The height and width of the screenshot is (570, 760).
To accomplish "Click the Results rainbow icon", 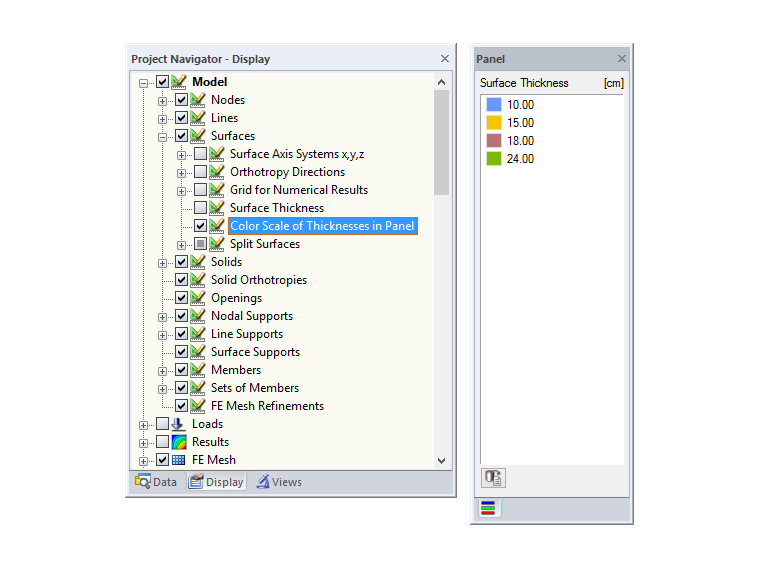I will [x=179, y=442].
